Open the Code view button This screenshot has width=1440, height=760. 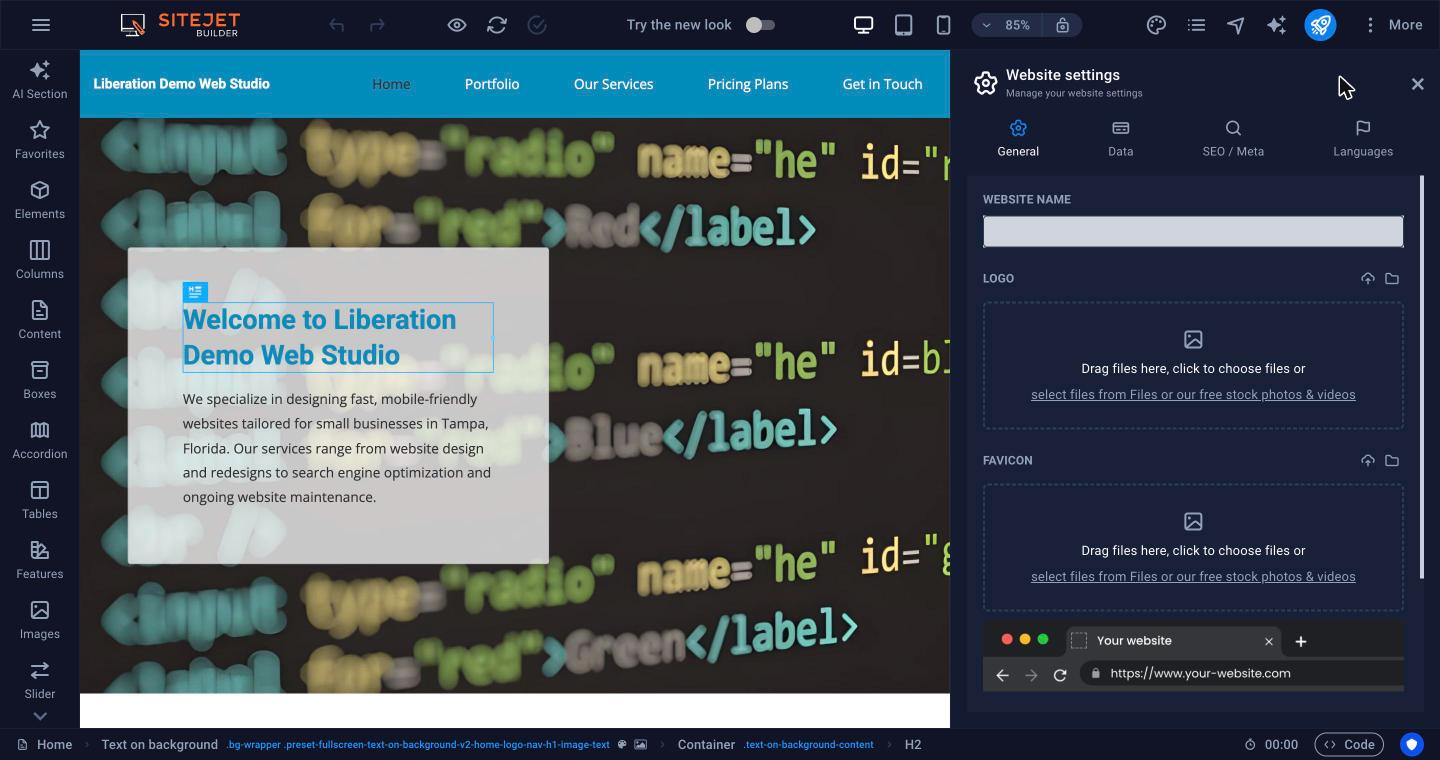coord(1349,745)
